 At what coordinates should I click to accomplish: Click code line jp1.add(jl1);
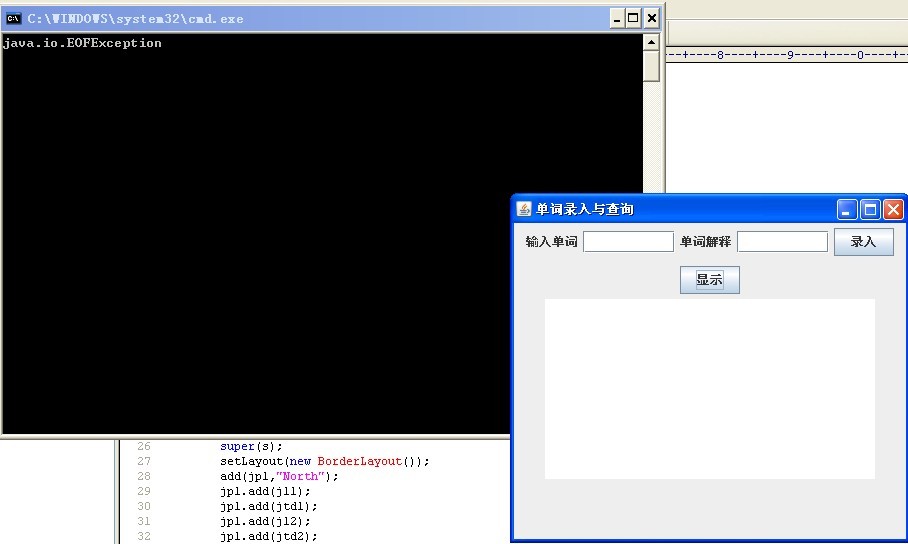tap(265, 492)
